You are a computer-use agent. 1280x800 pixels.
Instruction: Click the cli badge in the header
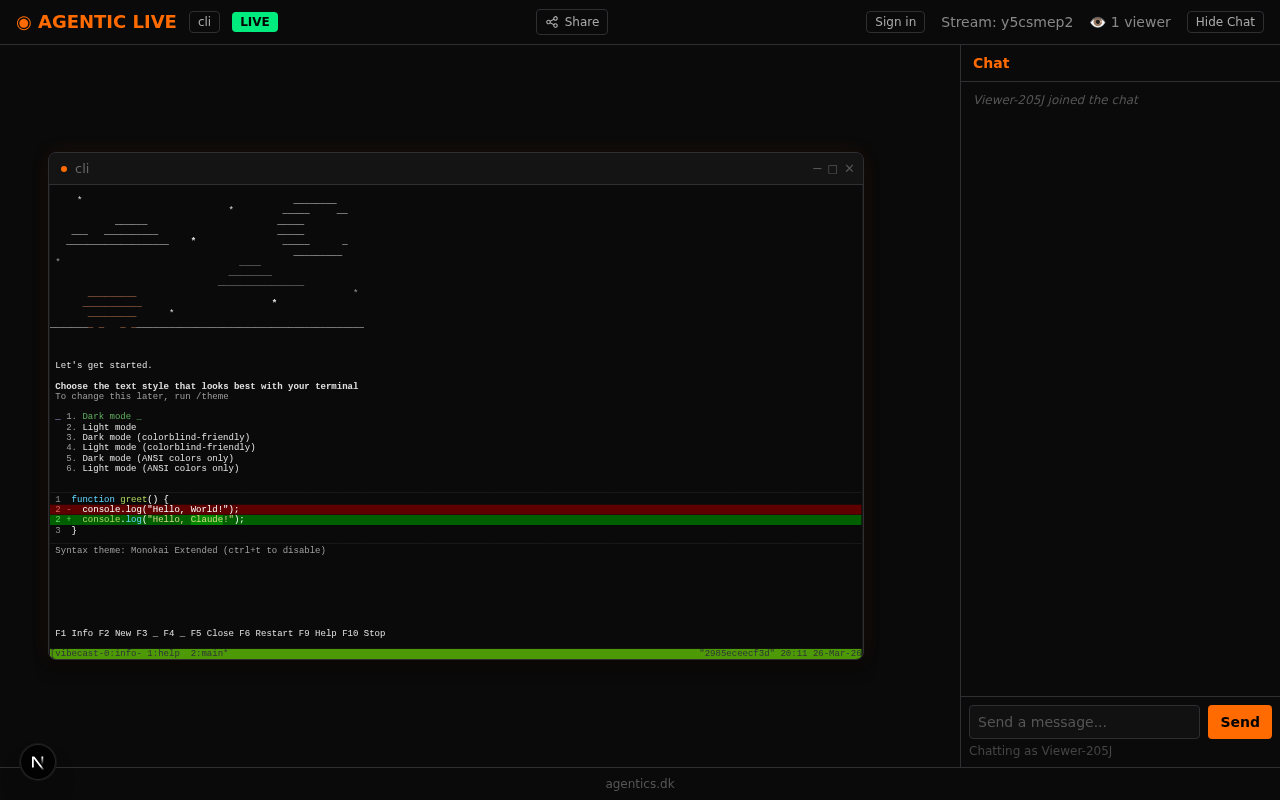click(204, 22)
